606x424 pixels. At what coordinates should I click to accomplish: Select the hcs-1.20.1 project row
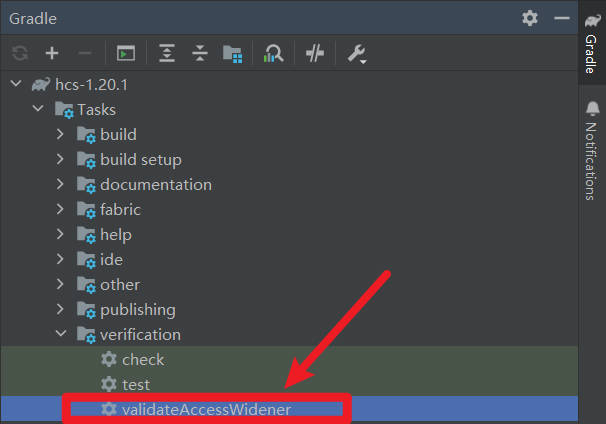point(289,85)
